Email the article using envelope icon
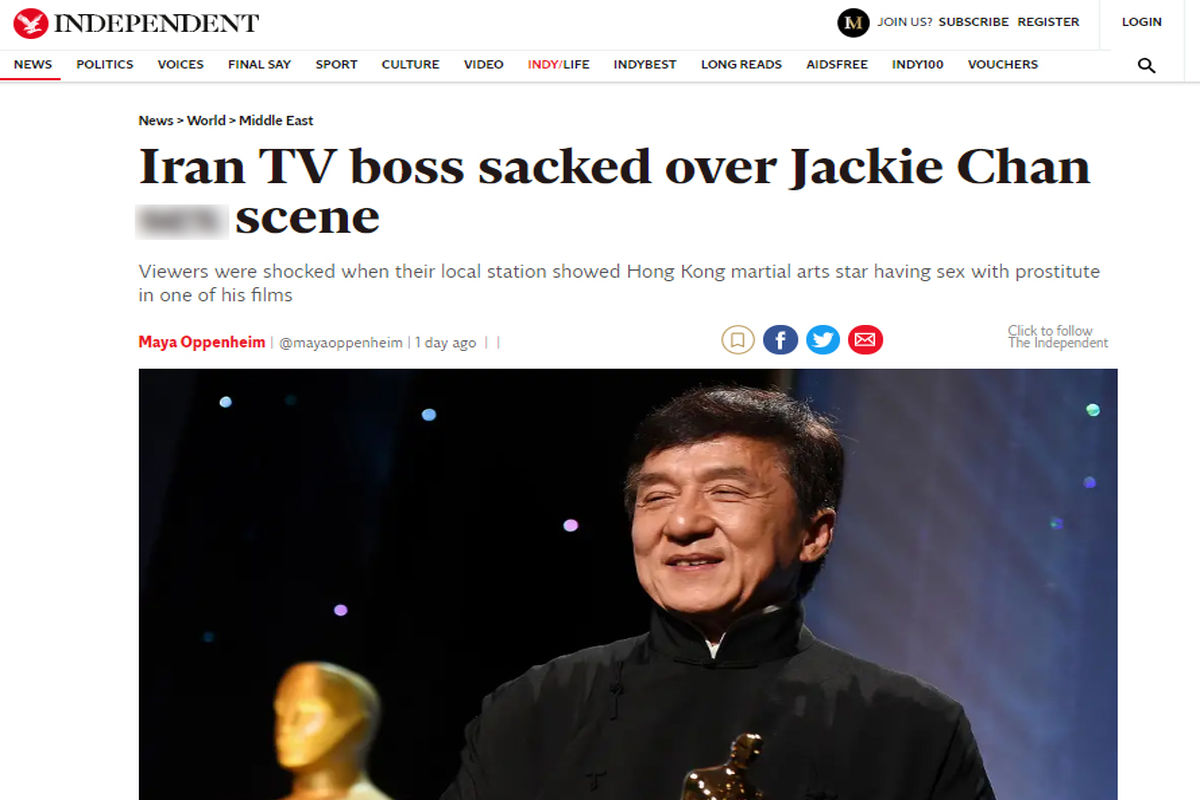The image size is (1200, 800). [x=865, y=340]
